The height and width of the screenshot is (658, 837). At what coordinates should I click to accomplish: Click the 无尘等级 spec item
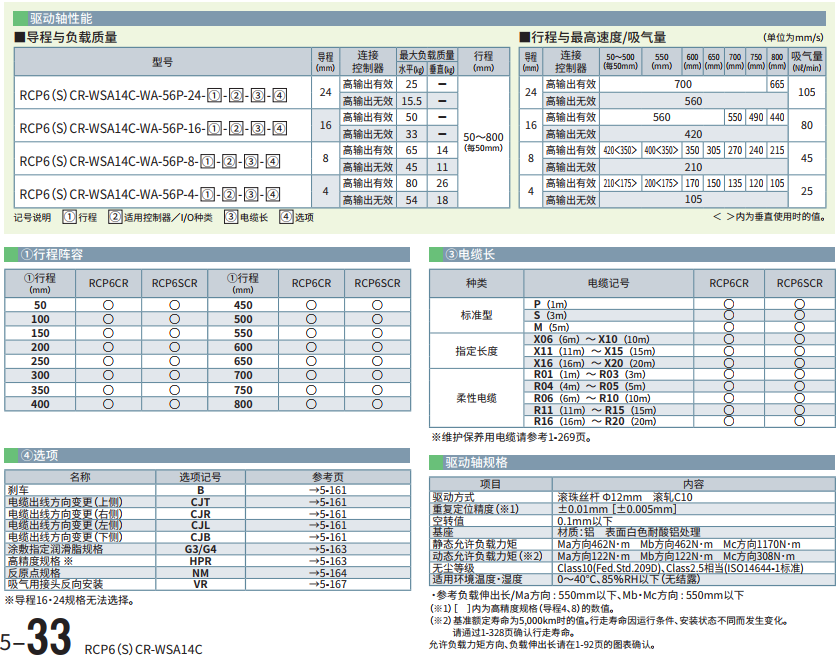[453, 568]
